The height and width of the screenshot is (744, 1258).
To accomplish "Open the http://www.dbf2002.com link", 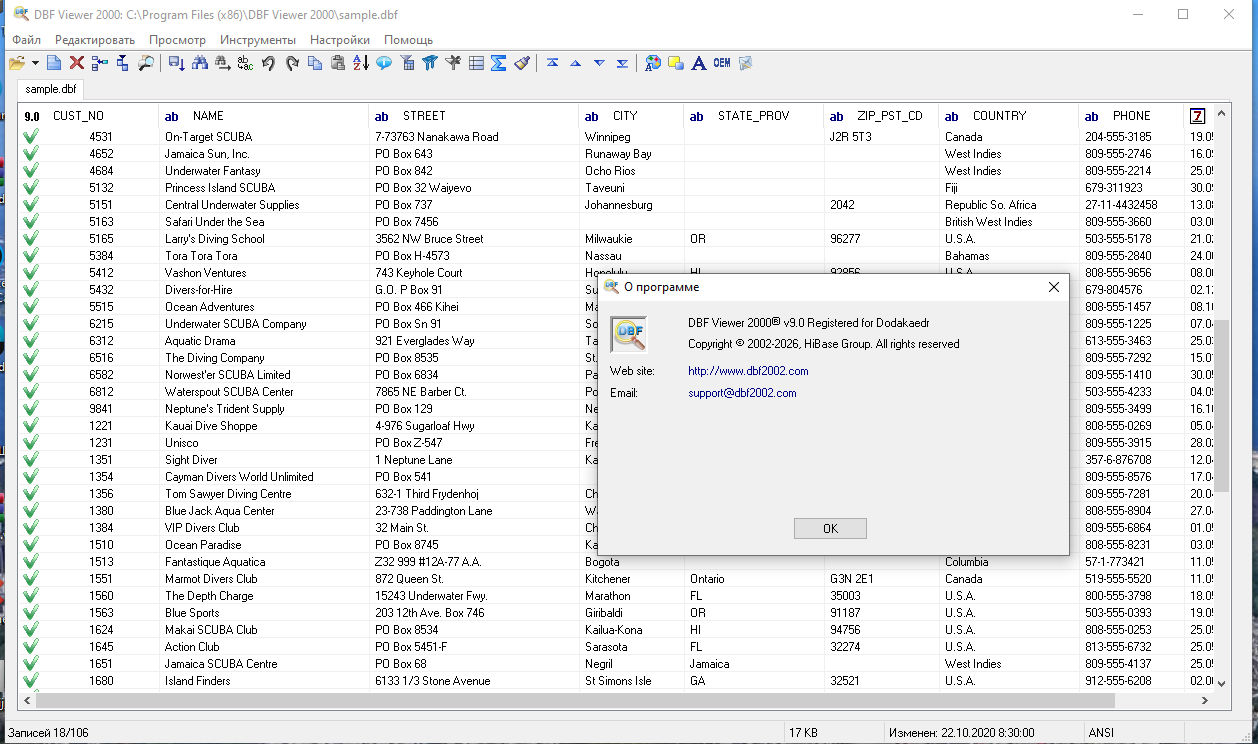I will coord(748,371).
